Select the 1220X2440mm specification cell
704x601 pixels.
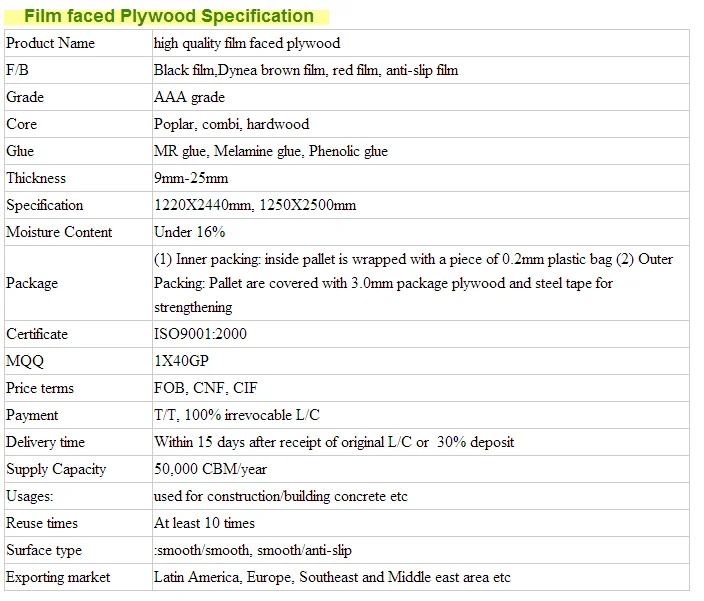(255, 205)
